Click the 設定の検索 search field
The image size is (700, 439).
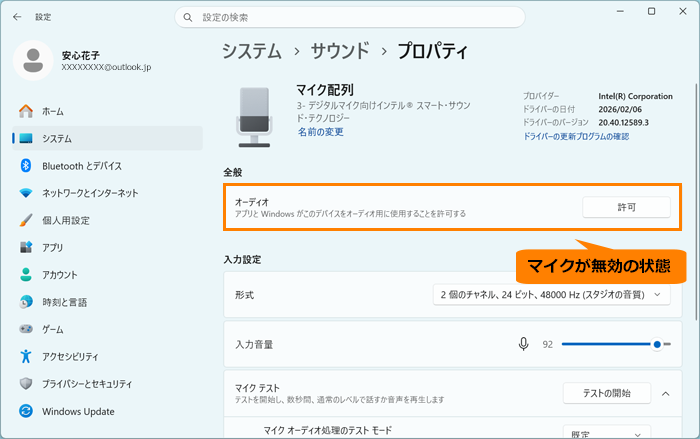click(350, 17)
